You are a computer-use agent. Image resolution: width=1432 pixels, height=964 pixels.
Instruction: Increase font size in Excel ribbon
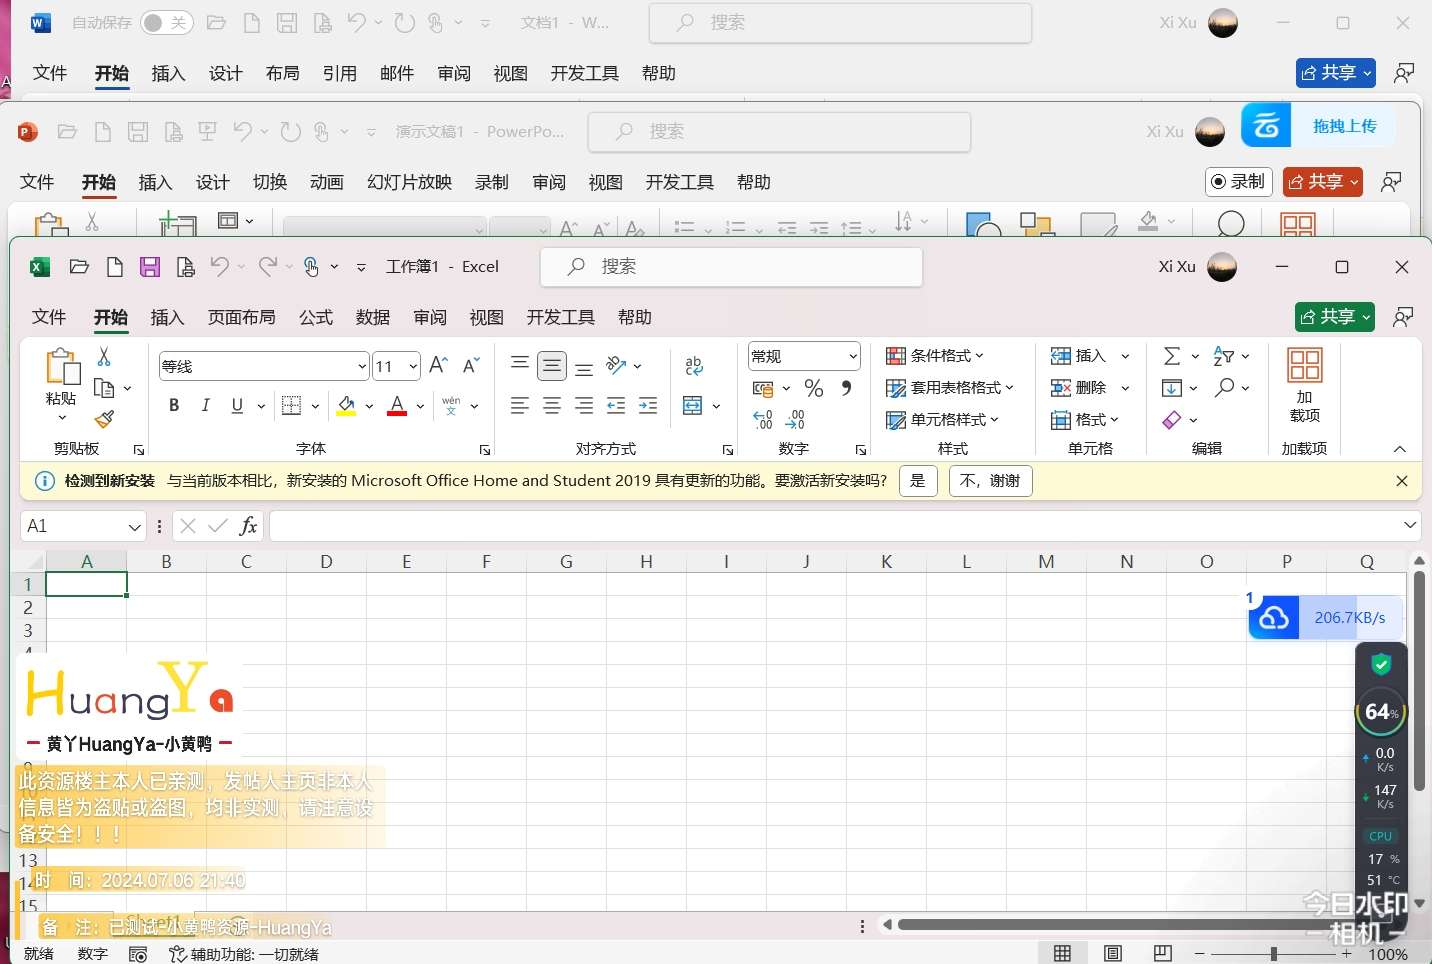(x=438, y=365)
